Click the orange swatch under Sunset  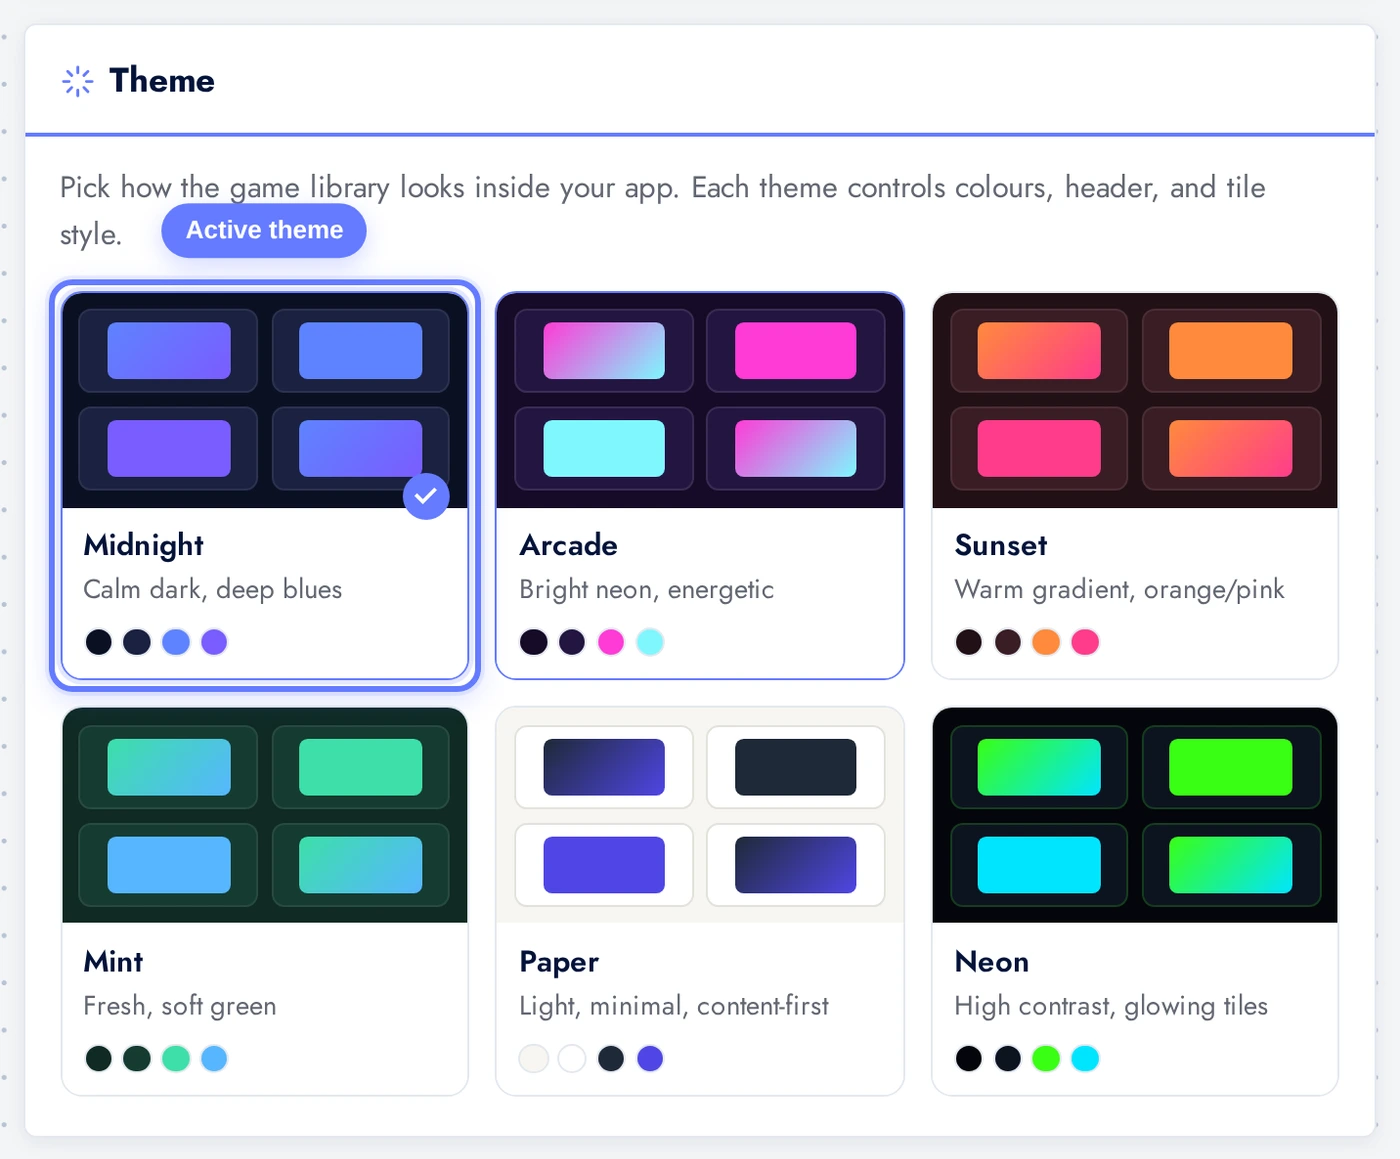[1046, 642]
